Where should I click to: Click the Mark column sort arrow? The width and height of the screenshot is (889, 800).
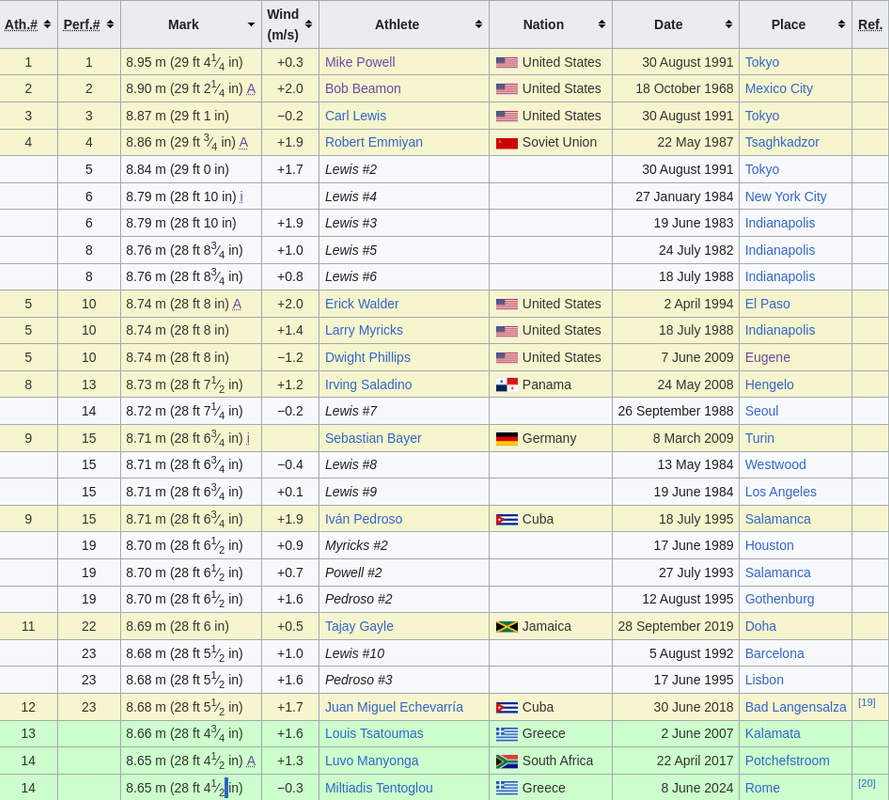251,24
